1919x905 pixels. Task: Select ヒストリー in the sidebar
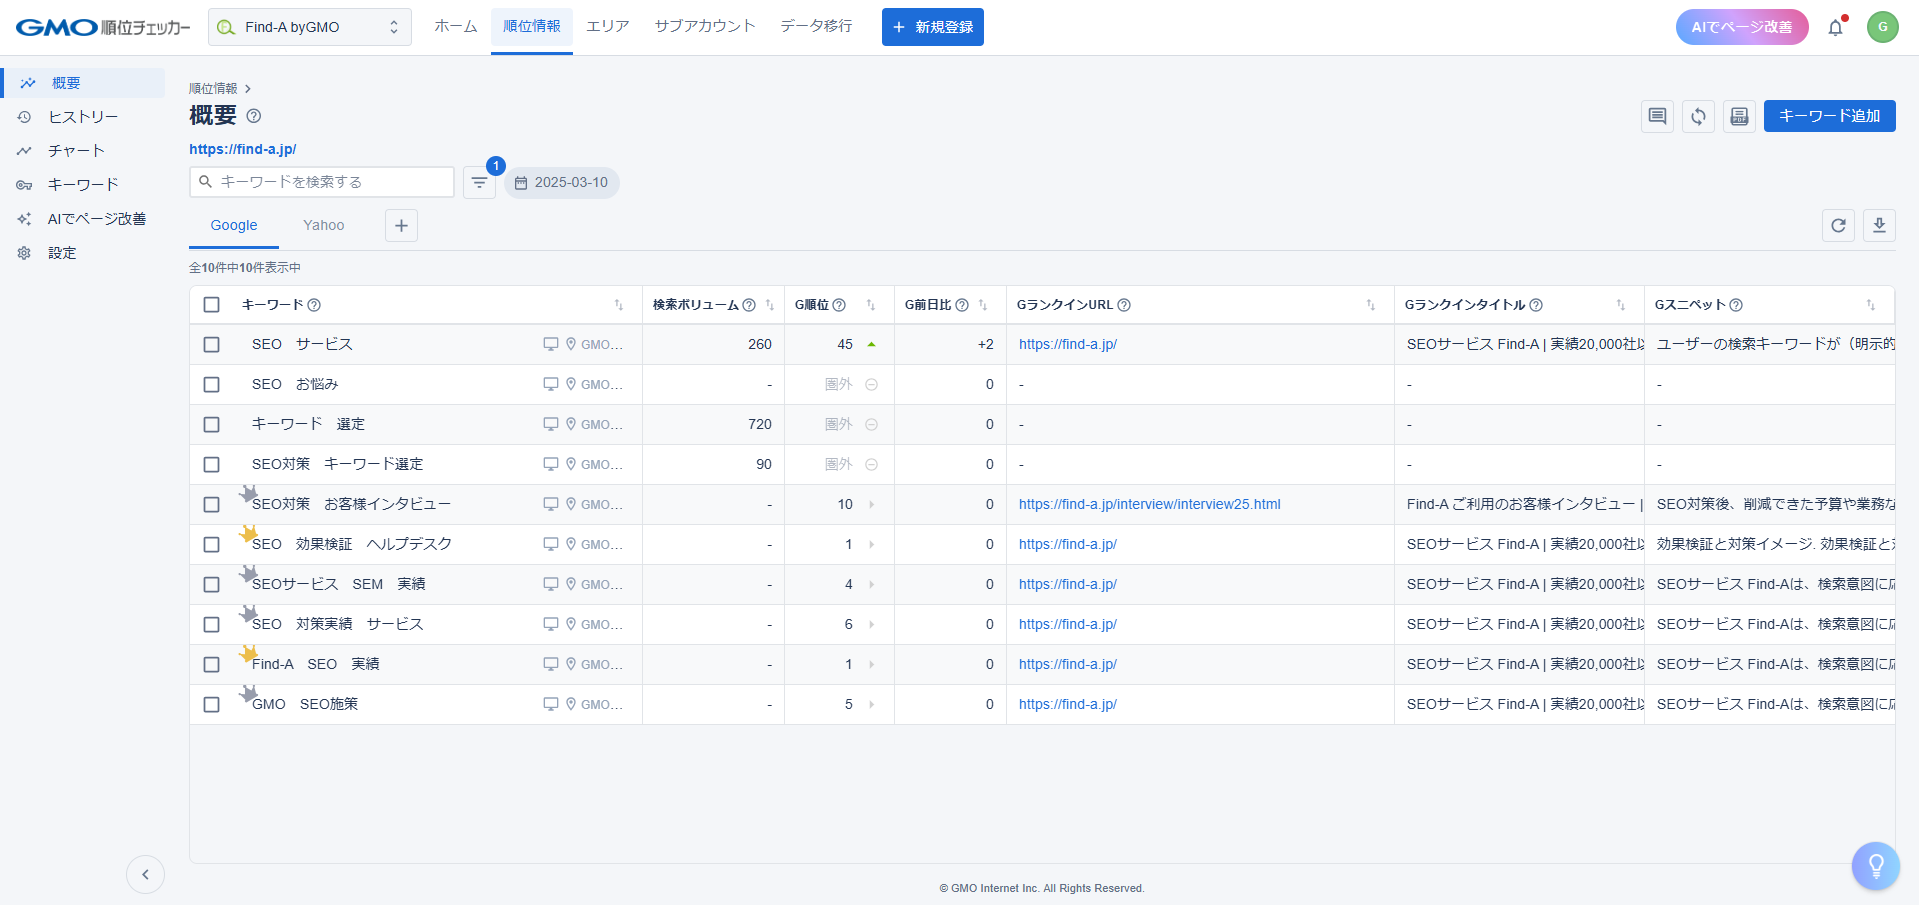(83, 117)
